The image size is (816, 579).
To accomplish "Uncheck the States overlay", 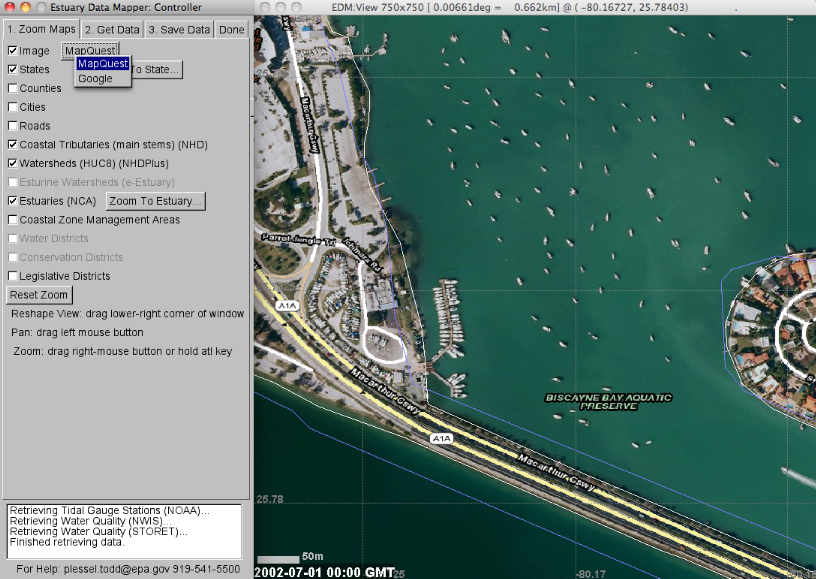I will tap(10, 69).
